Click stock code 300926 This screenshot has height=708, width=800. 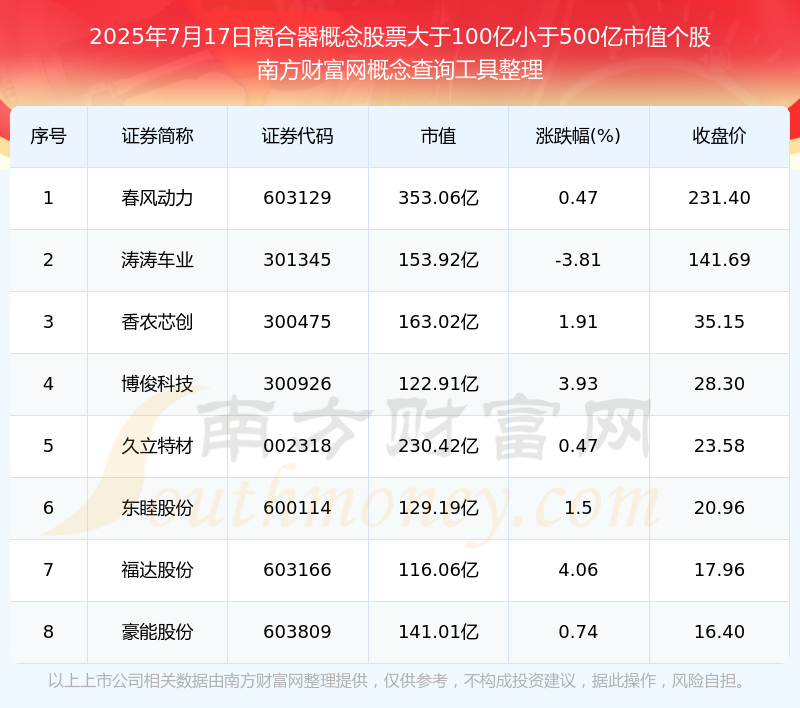297,384
